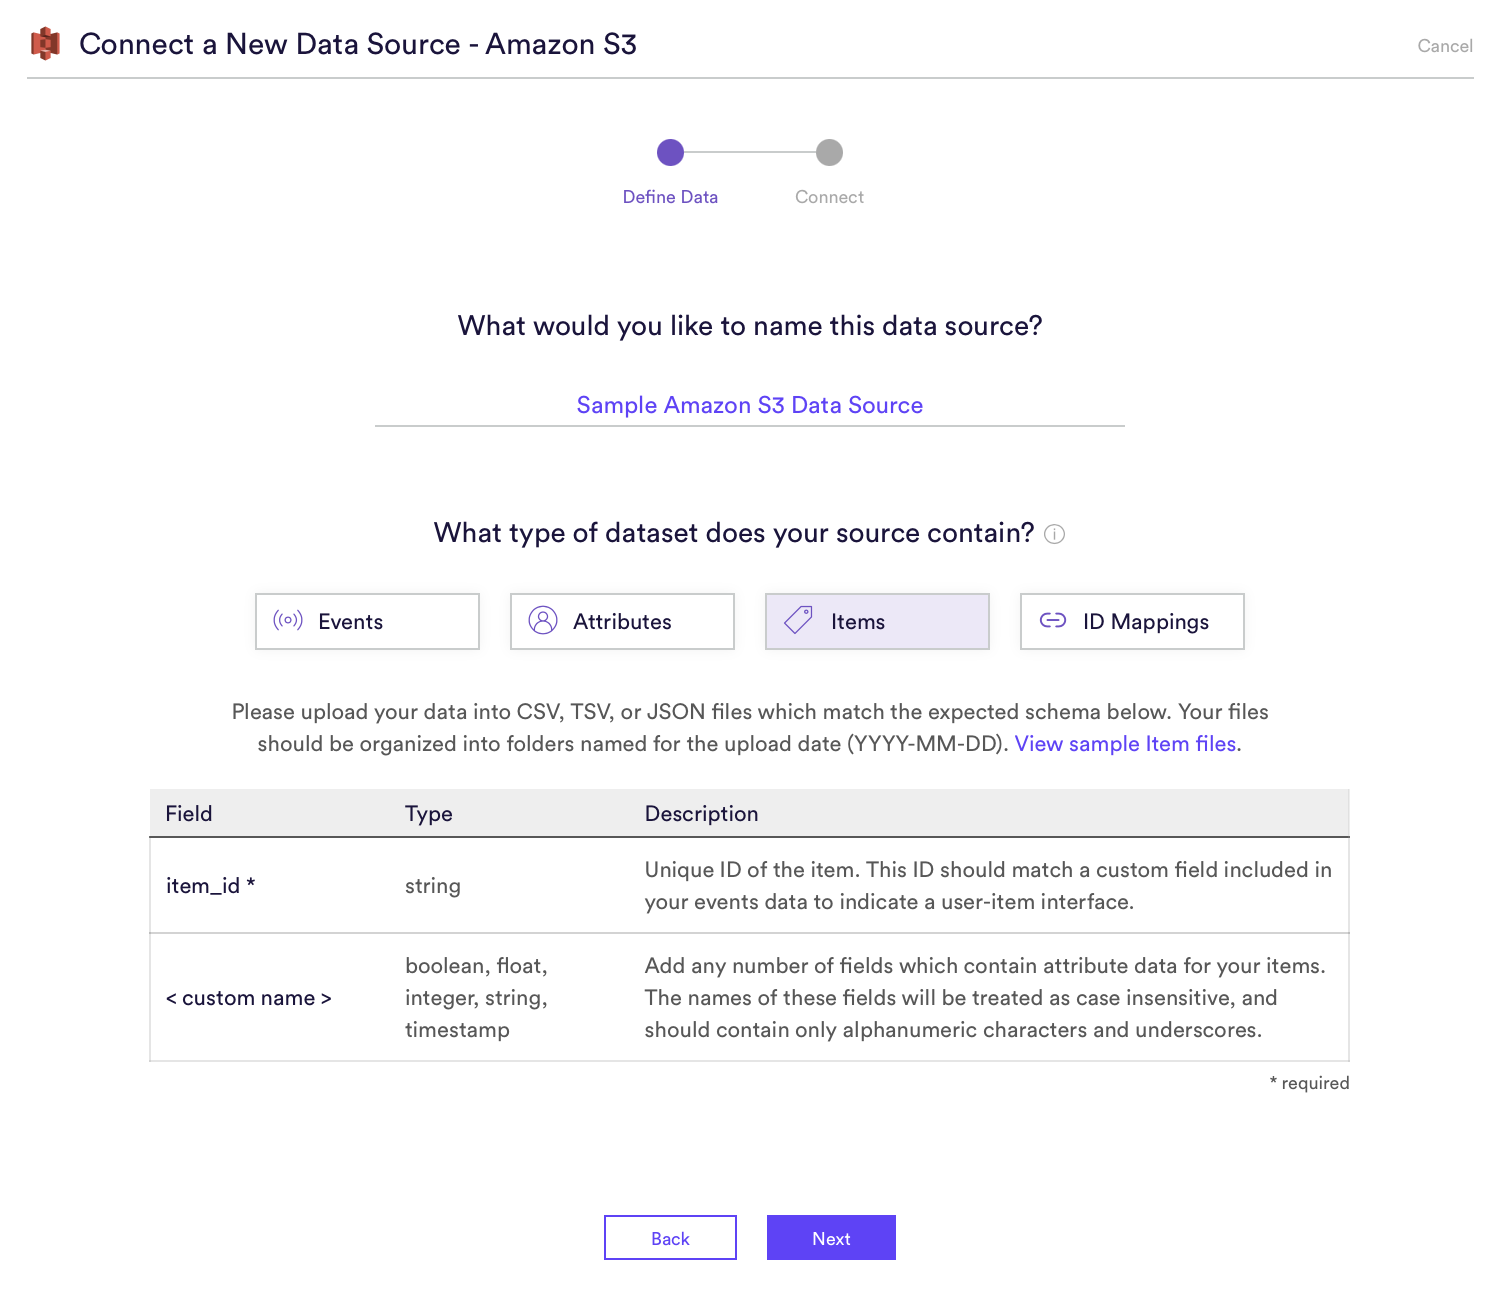The width and height of the screenshot is (1500, 1316).
Task: Click the Define Data step label
Action: click(670, 197)
